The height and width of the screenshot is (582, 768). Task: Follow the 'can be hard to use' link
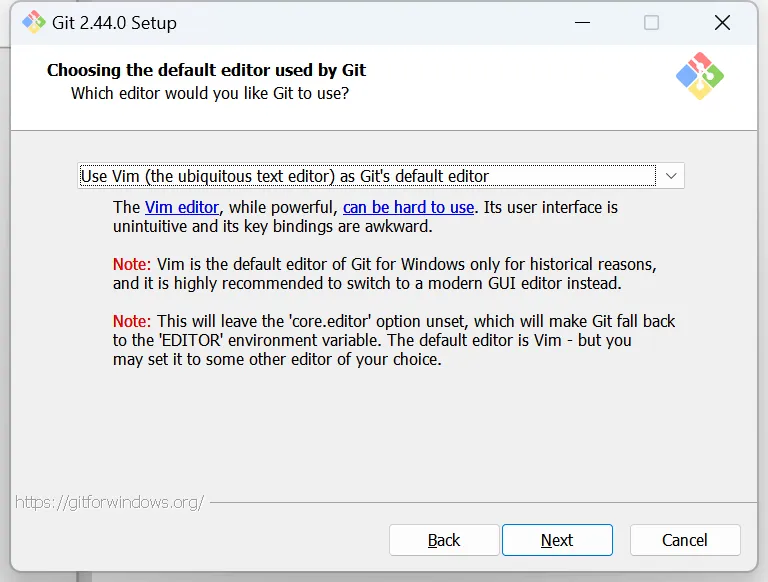408,207
